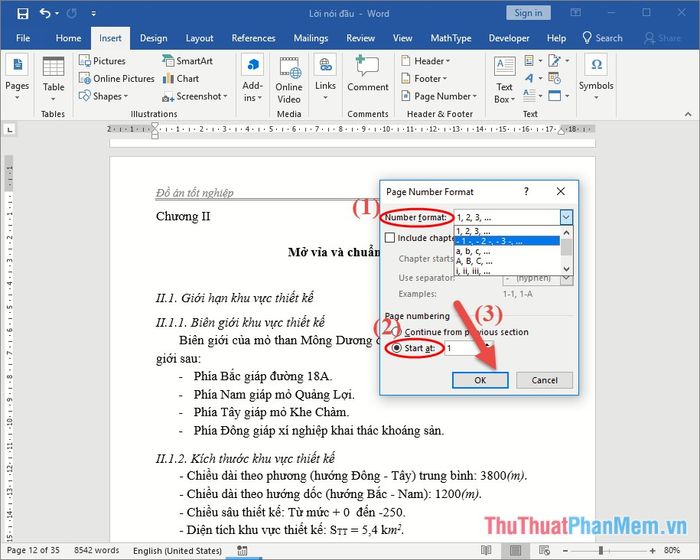
Task: Click the Table icon in the ribbon
Action: [x=53, y=74]
